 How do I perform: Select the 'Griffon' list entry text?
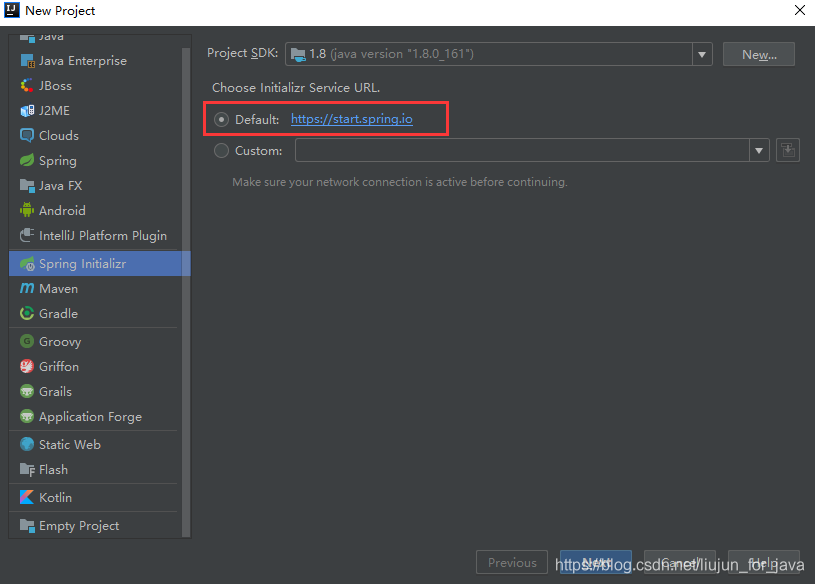59,366
